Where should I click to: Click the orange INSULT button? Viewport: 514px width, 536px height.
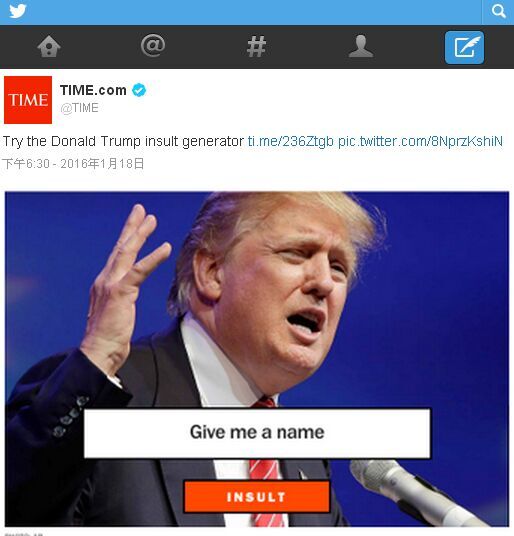257,497
